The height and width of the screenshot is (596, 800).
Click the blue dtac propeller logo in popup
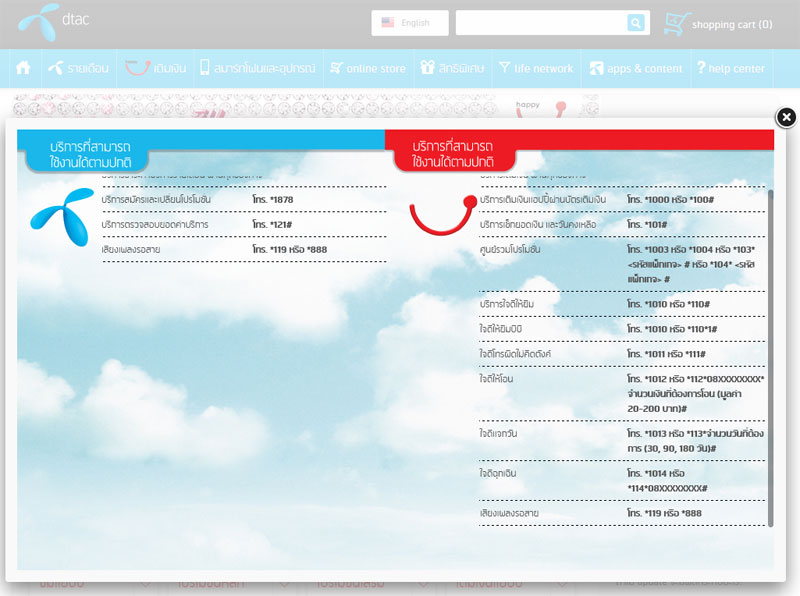coord(62,217)
